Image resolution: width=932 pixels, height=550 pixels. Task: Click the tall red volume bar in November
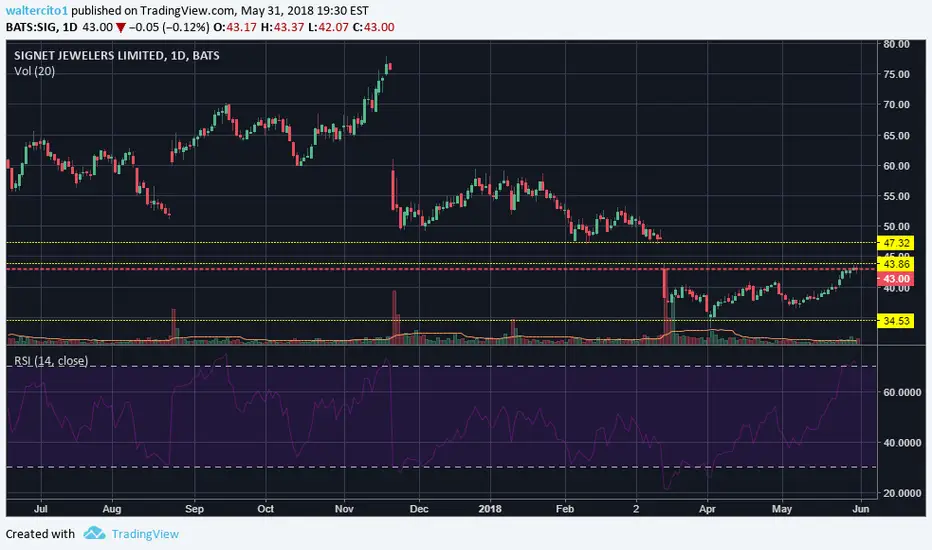pos(394,317)
